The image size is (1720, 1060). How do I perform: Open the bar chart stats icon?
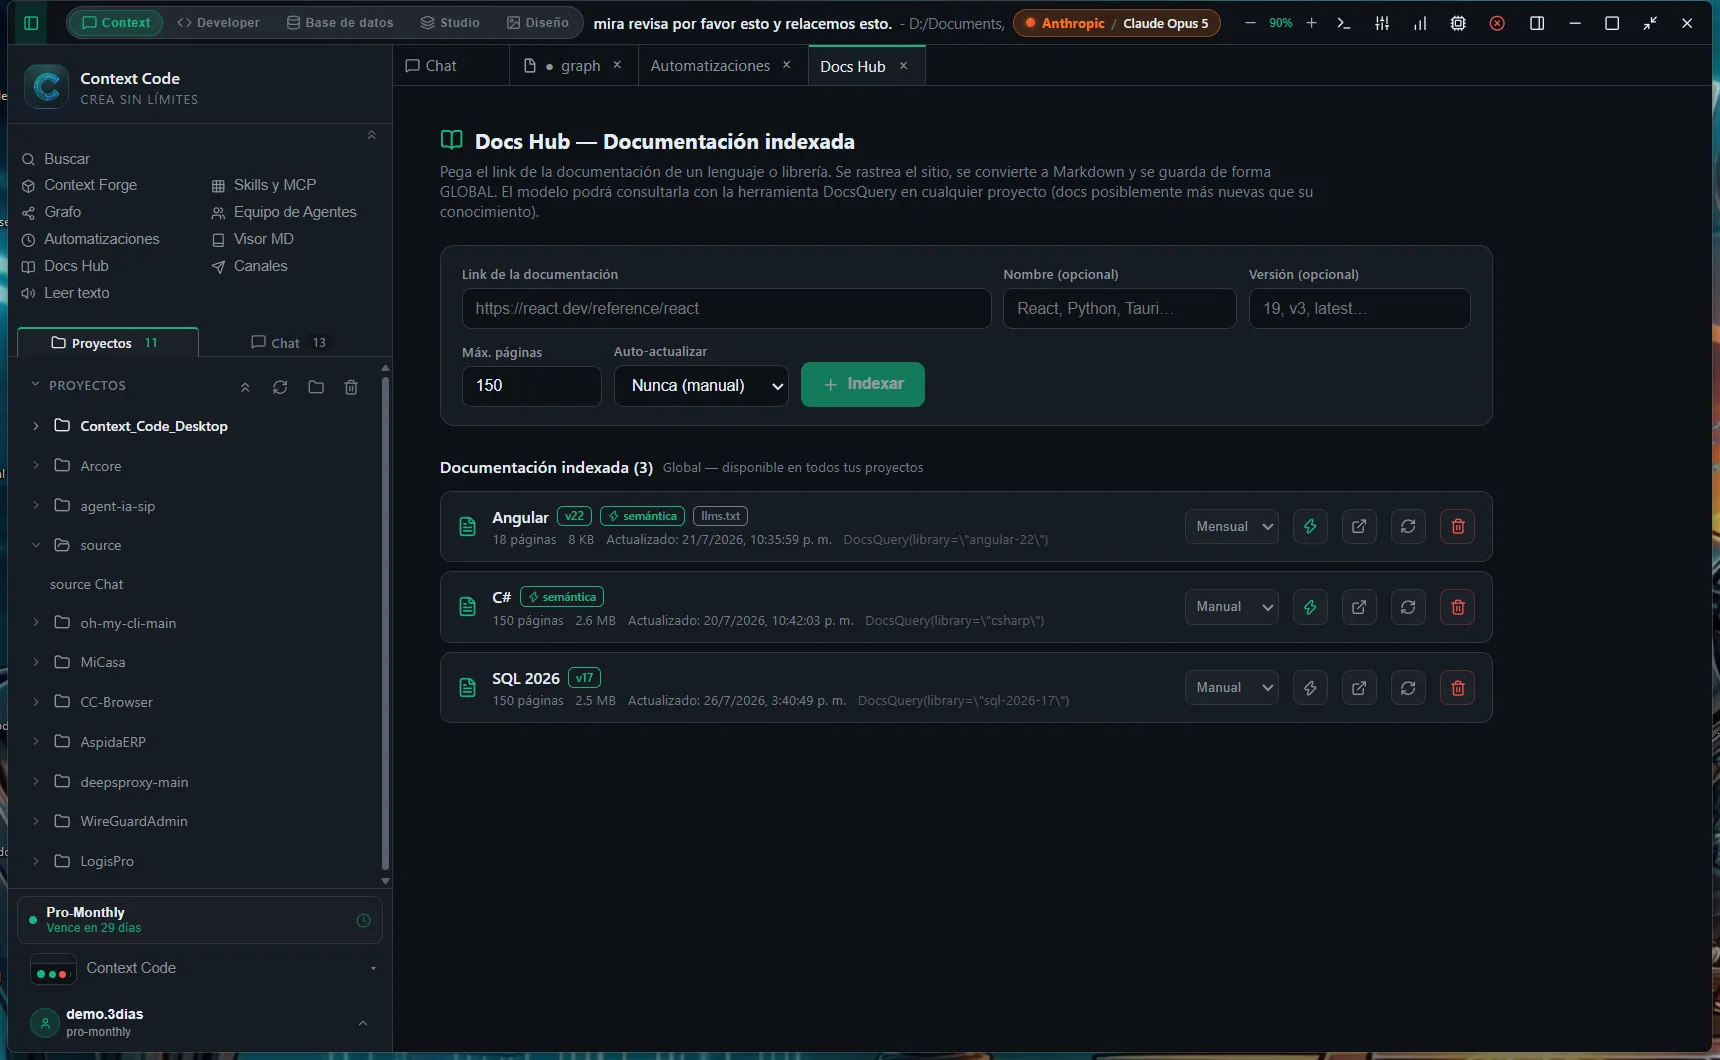[1420, 23]
